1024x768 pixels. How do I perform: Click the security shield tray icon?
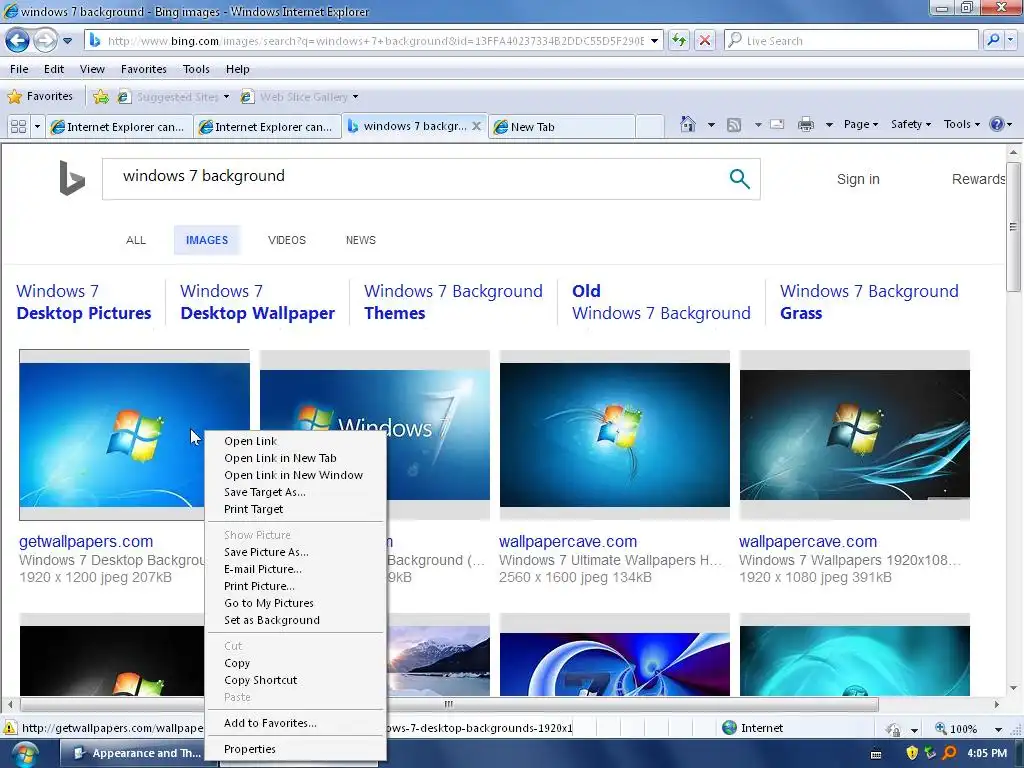[912, 753]
